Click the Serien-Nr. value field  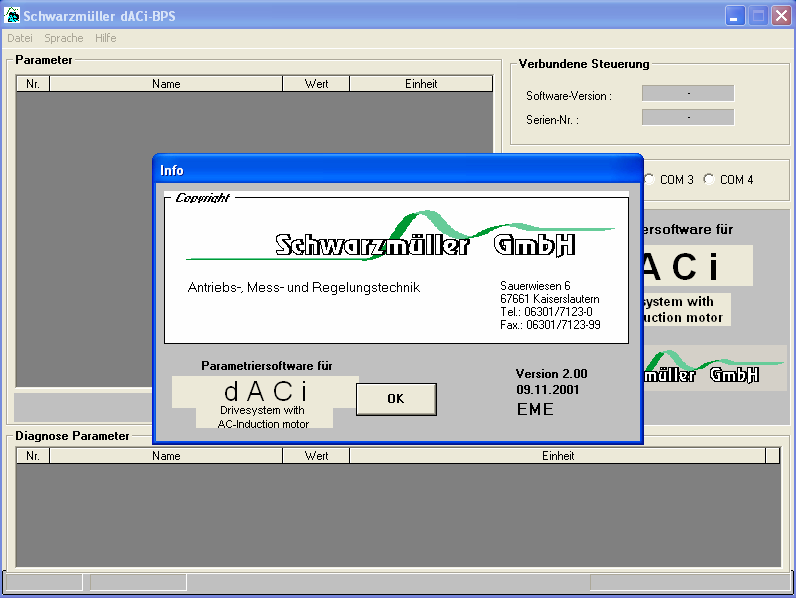688,117
